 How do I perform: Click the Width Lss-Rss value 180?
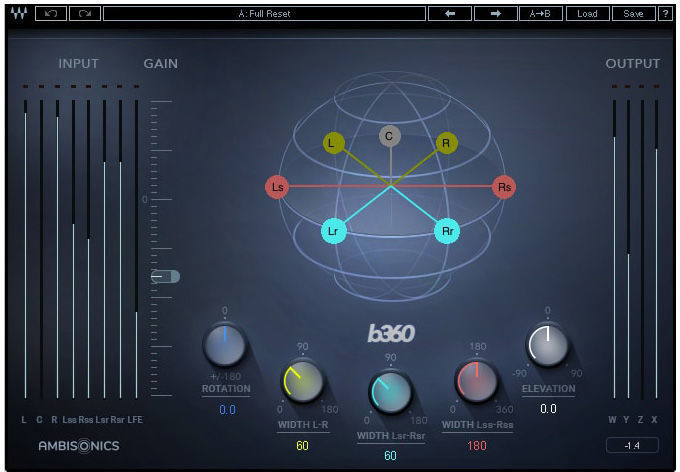point(477,446)
